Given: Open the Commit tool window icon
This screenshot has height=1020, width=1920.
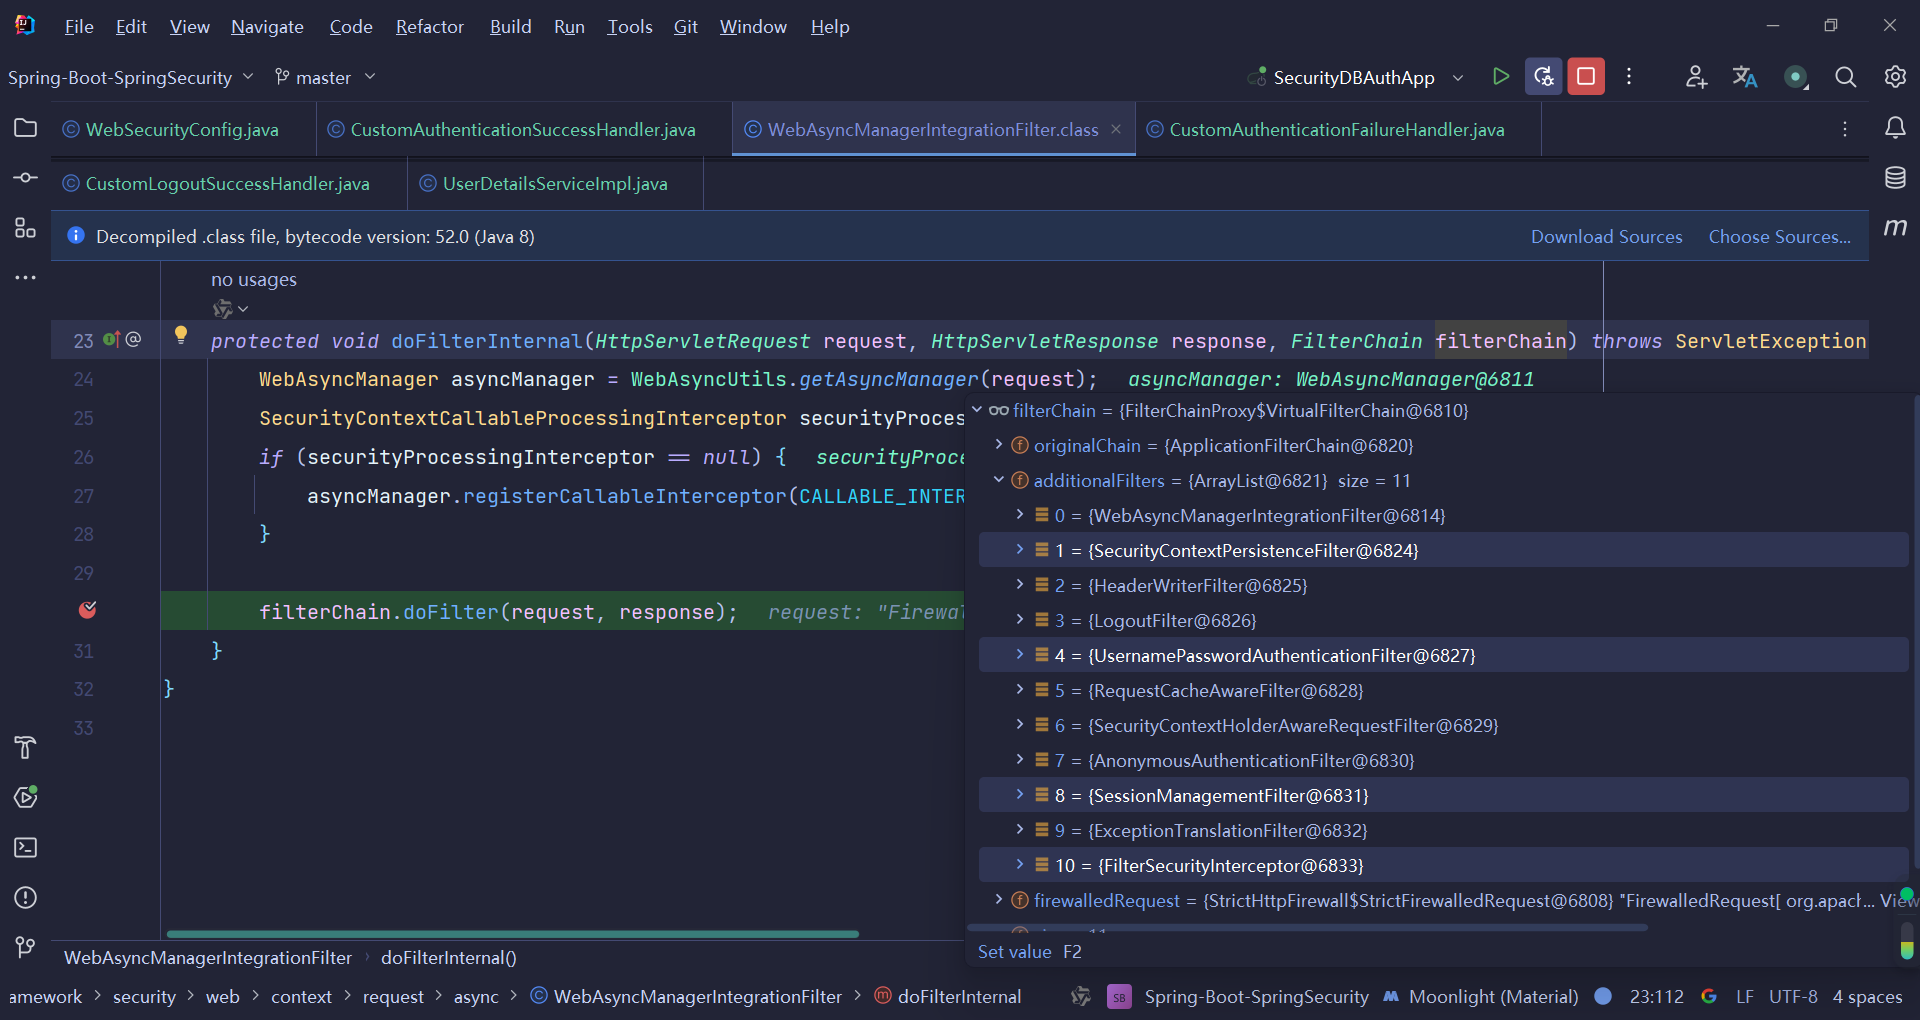Looking at the screenshot, I should pyautogui.click(x=25, y=178).
